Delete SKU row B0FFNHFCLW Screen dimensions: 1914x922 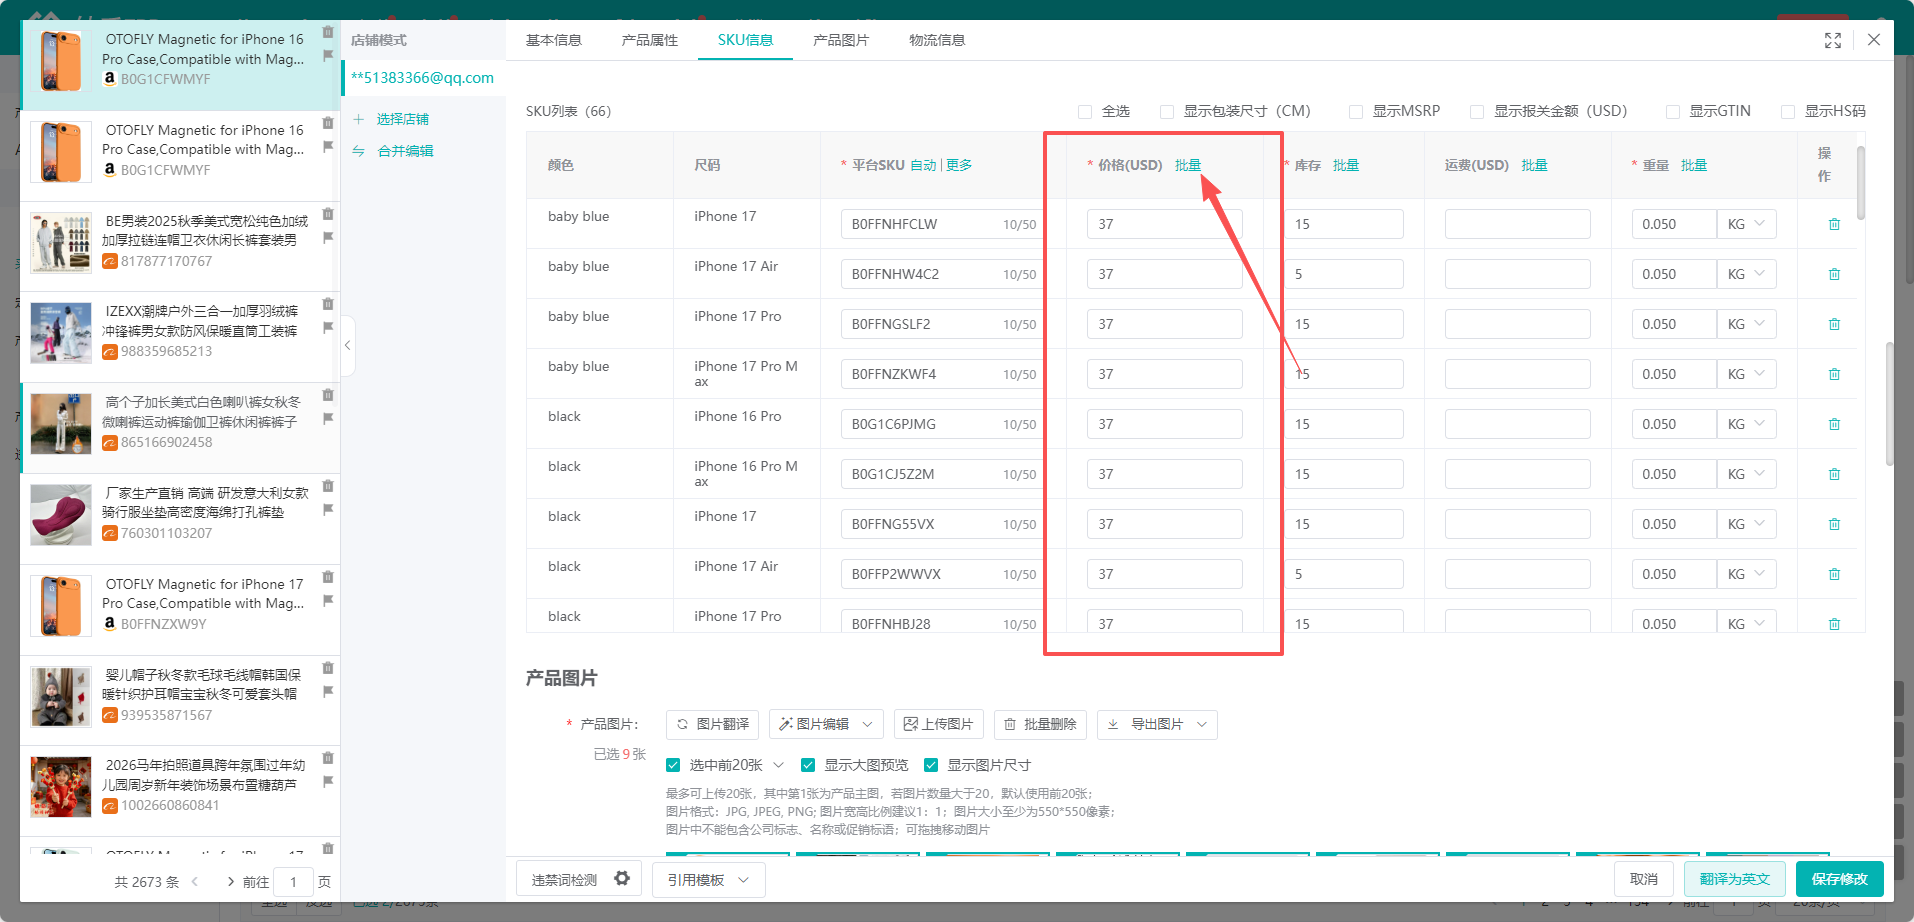pyautogui.click(x=1834, y=224)
